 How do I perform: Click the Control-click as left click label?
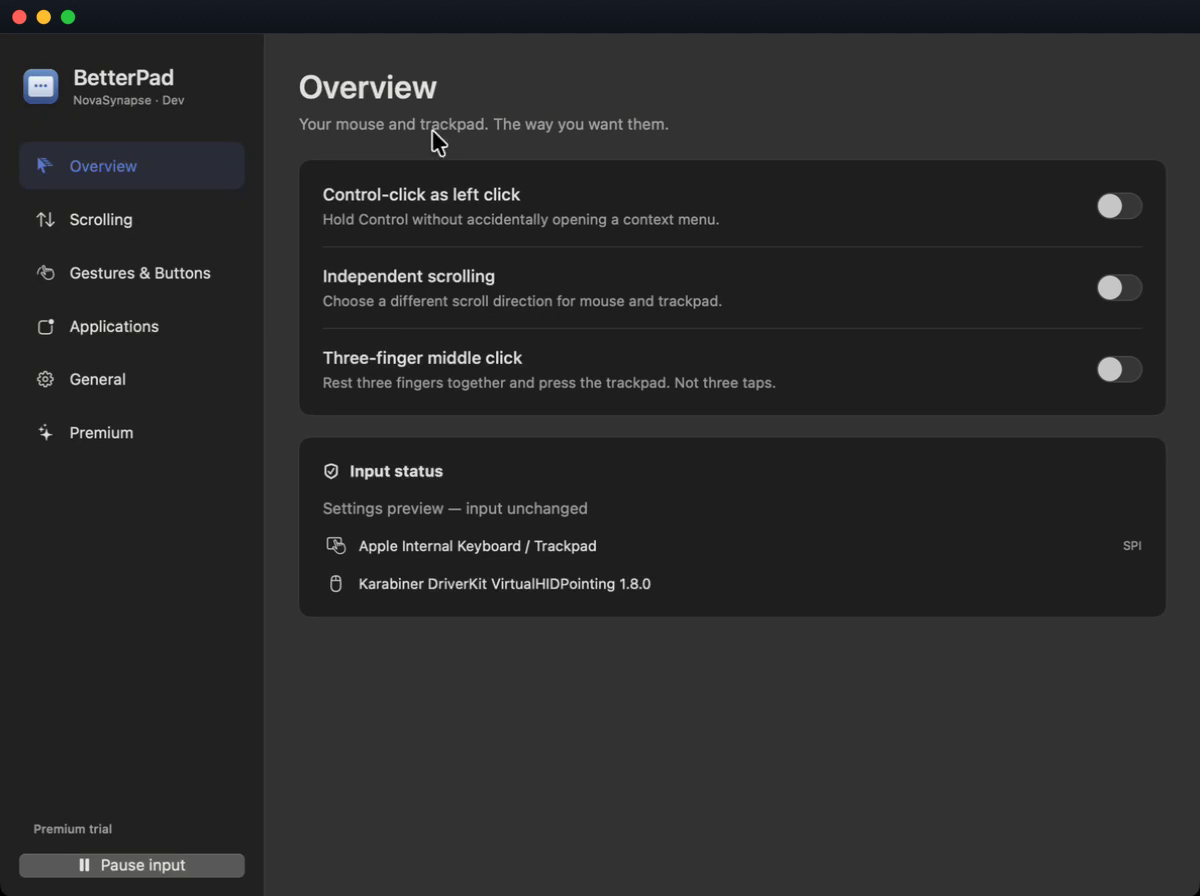point(421,195)
